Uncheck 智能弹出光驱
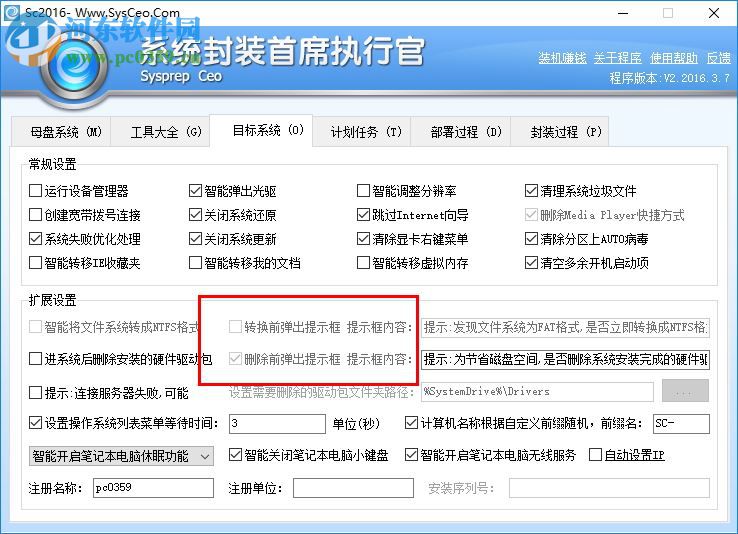738x534 pixels. pos(195,191)
